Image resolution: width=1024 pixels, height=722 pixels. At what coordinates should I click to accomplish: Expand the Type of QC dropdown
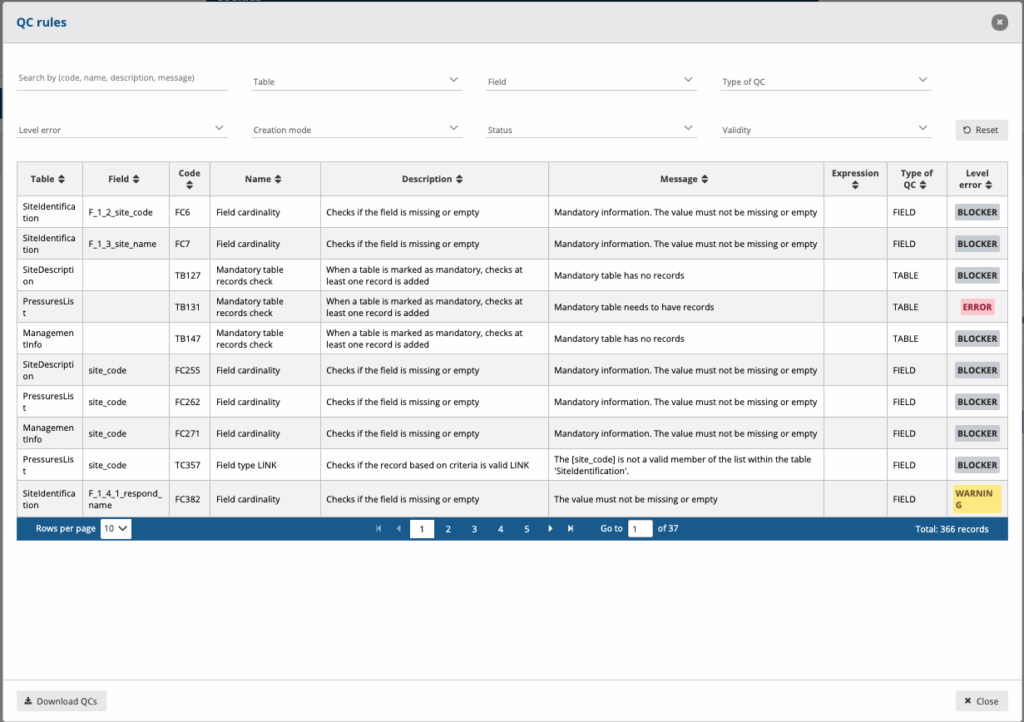point(826,81)
